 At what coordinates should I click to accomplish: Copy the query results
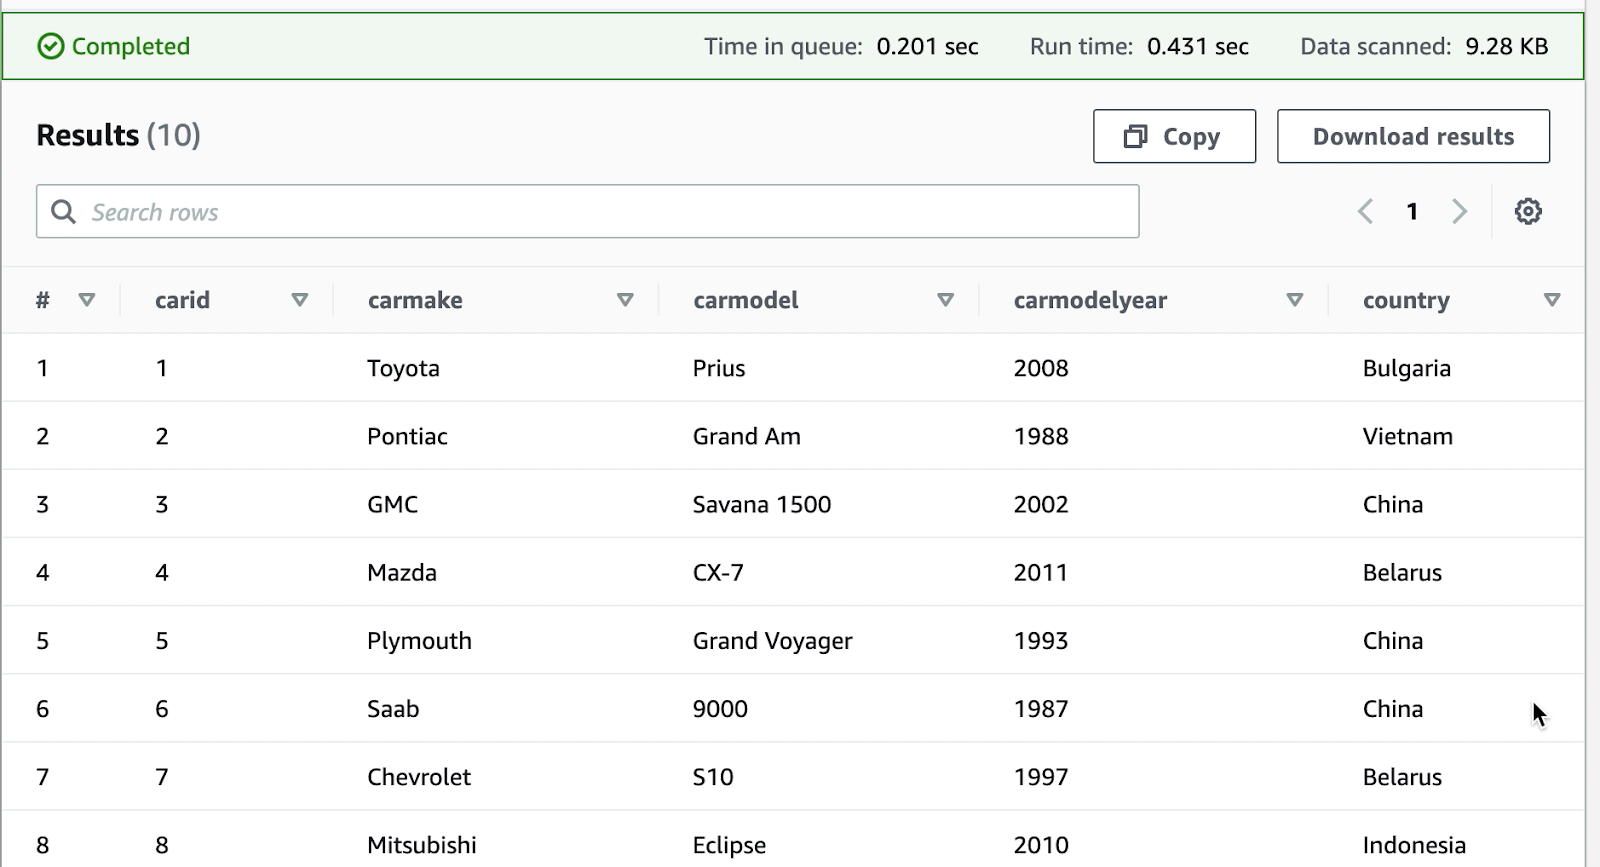coord(1174,136)
